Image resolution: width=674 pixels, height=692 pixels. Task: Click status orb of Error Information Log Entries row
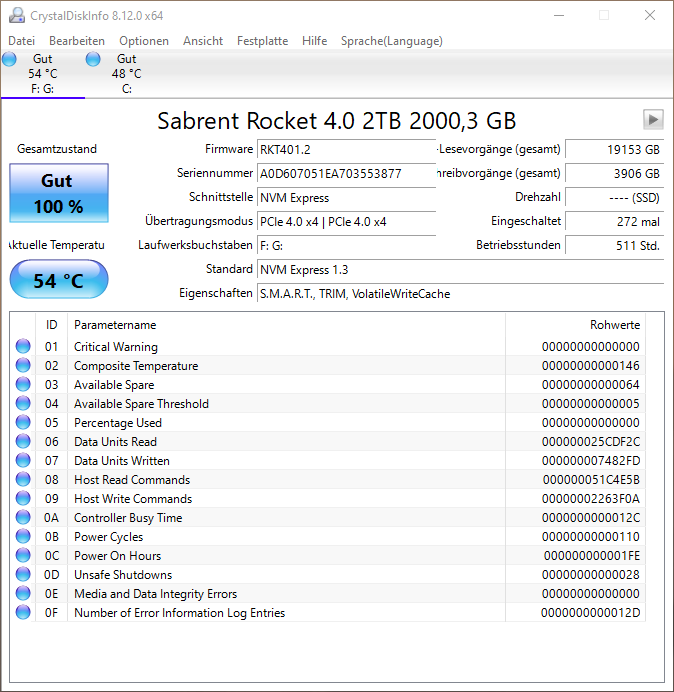tap(23, 612)
